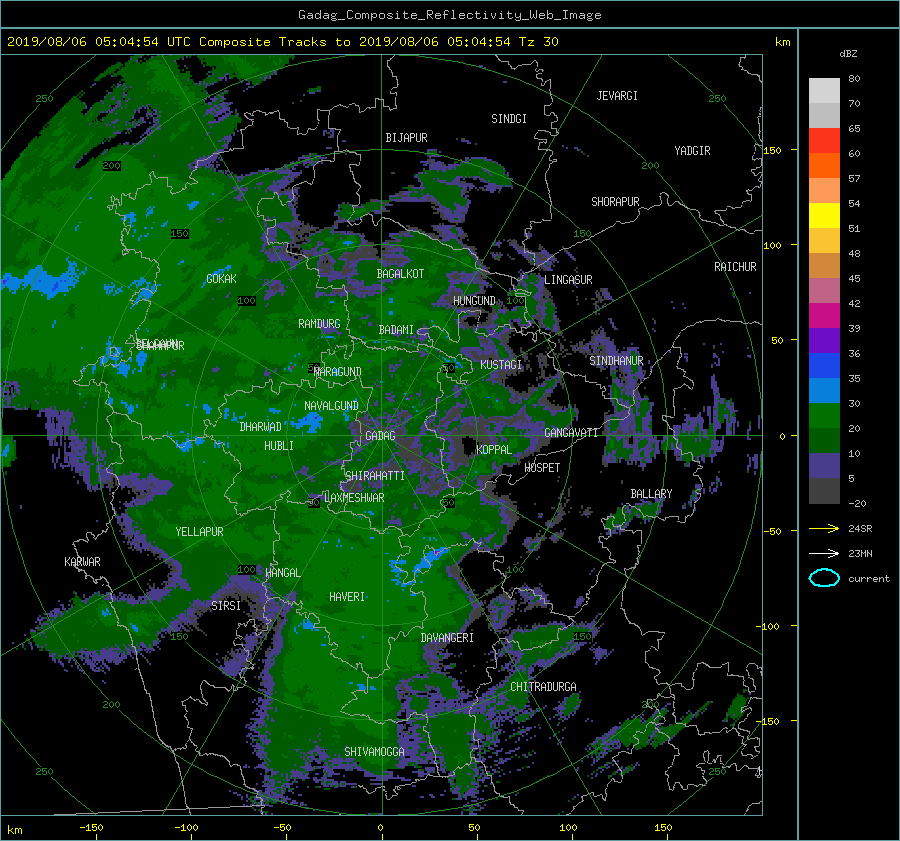
Task: Pick the bright green 30 dBZ swatch
Action: (x=824, y=416)
